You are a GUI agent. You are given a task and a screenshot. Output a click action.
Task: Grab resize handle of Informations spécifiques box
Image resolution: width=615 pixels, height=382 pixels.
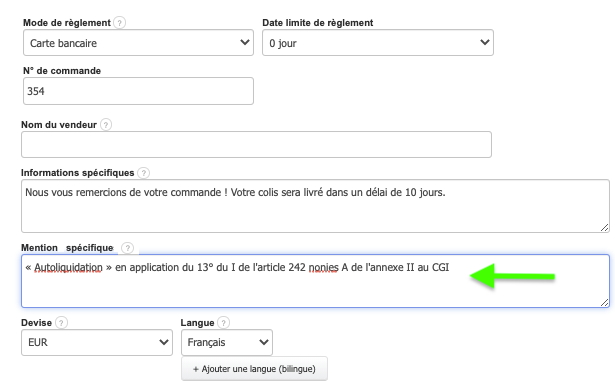(604, 227)
